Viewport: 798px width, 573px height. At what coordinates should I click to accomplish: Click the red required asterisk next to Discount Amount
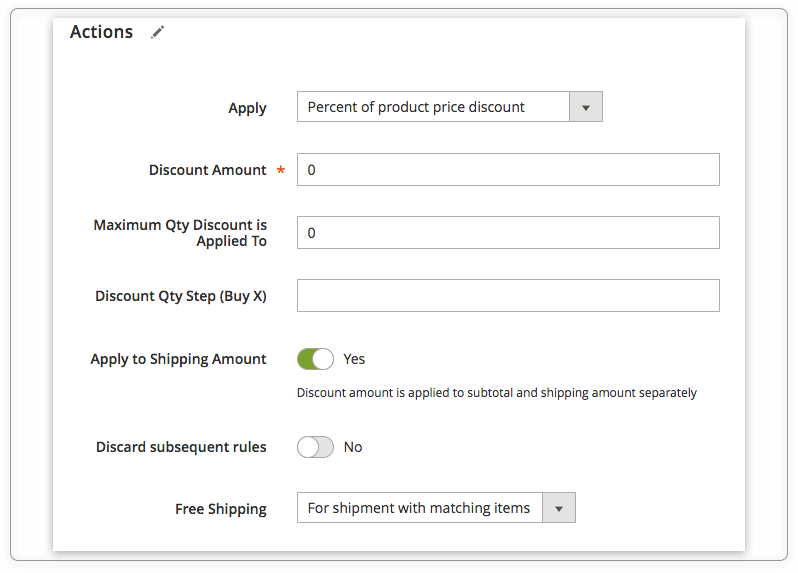tap(280, 169)
